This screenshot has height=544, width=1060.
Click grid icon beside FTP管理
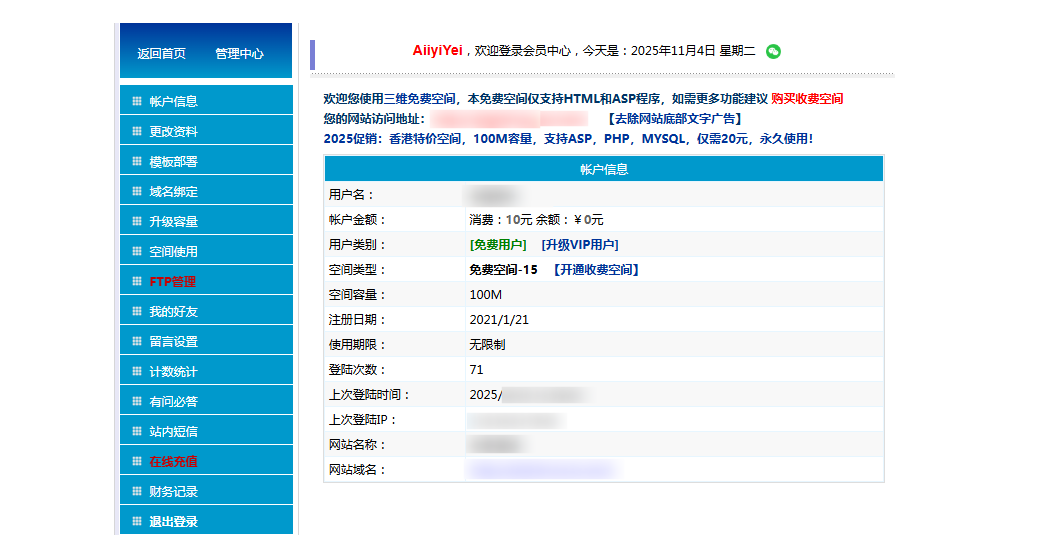pyautogui.click(x=136, y=281)
